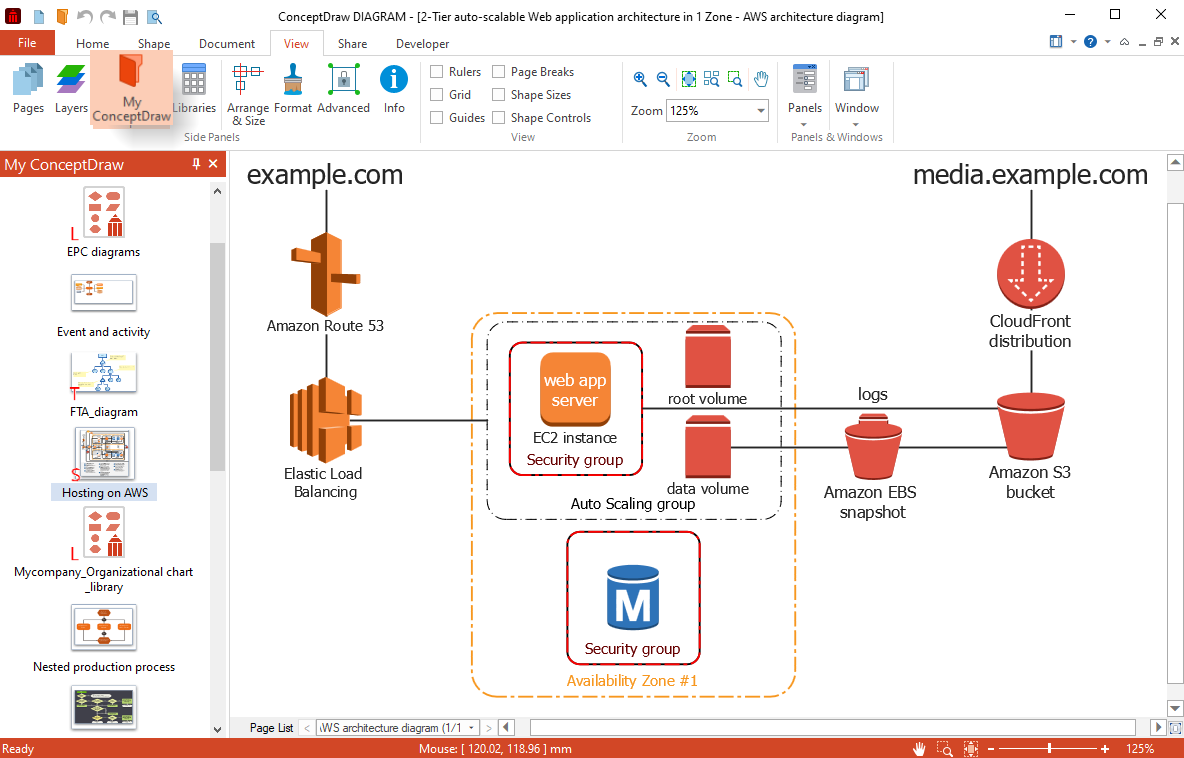Enable the Grid checkbox
This screenshot has height=758, width=1184.
pyautogui.click(x=436, y=94)
